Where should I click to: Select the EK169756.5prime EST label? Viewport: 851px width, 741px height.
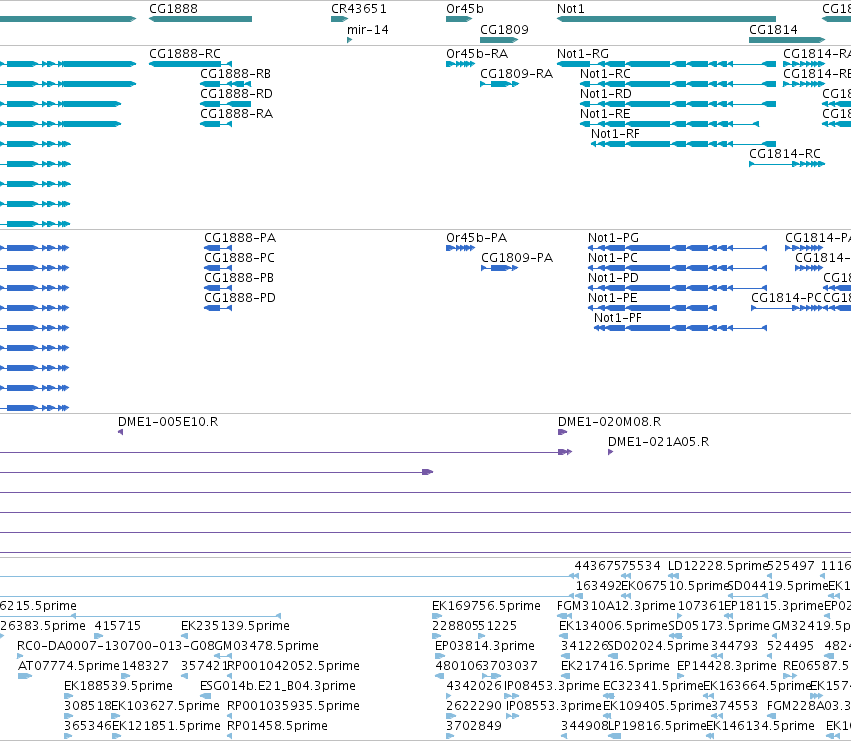coord(486,606)
